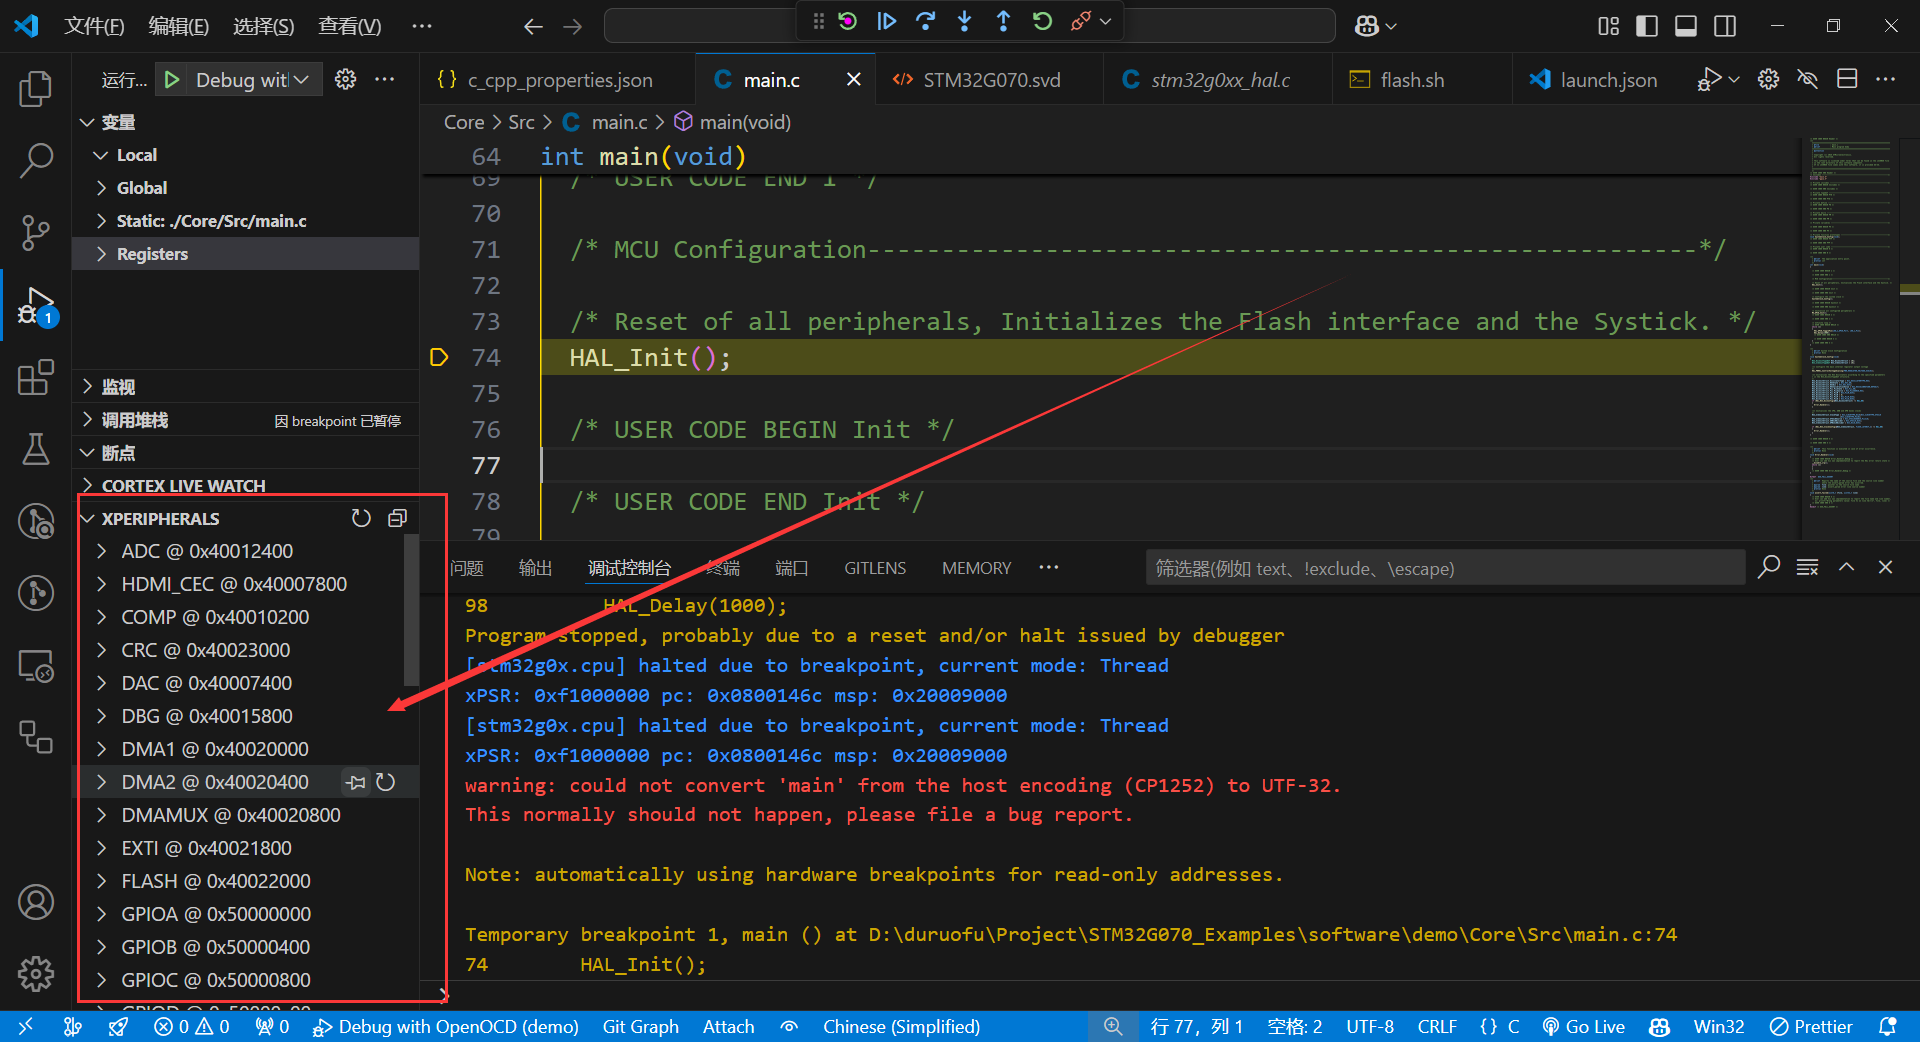Image resolution: width=1920 pixels, height=1042 pixels.
Task: Click the Step Into debug icon
Action: click(x=964, y=21)
